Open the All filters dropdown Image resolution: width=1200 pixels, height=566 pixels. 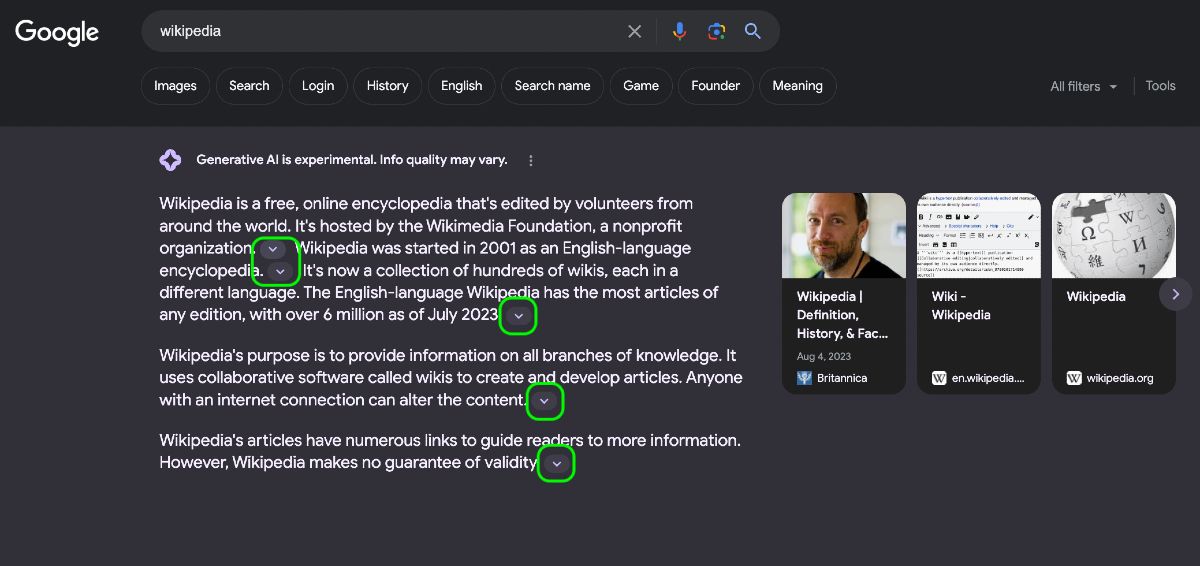coord(1084,86)
